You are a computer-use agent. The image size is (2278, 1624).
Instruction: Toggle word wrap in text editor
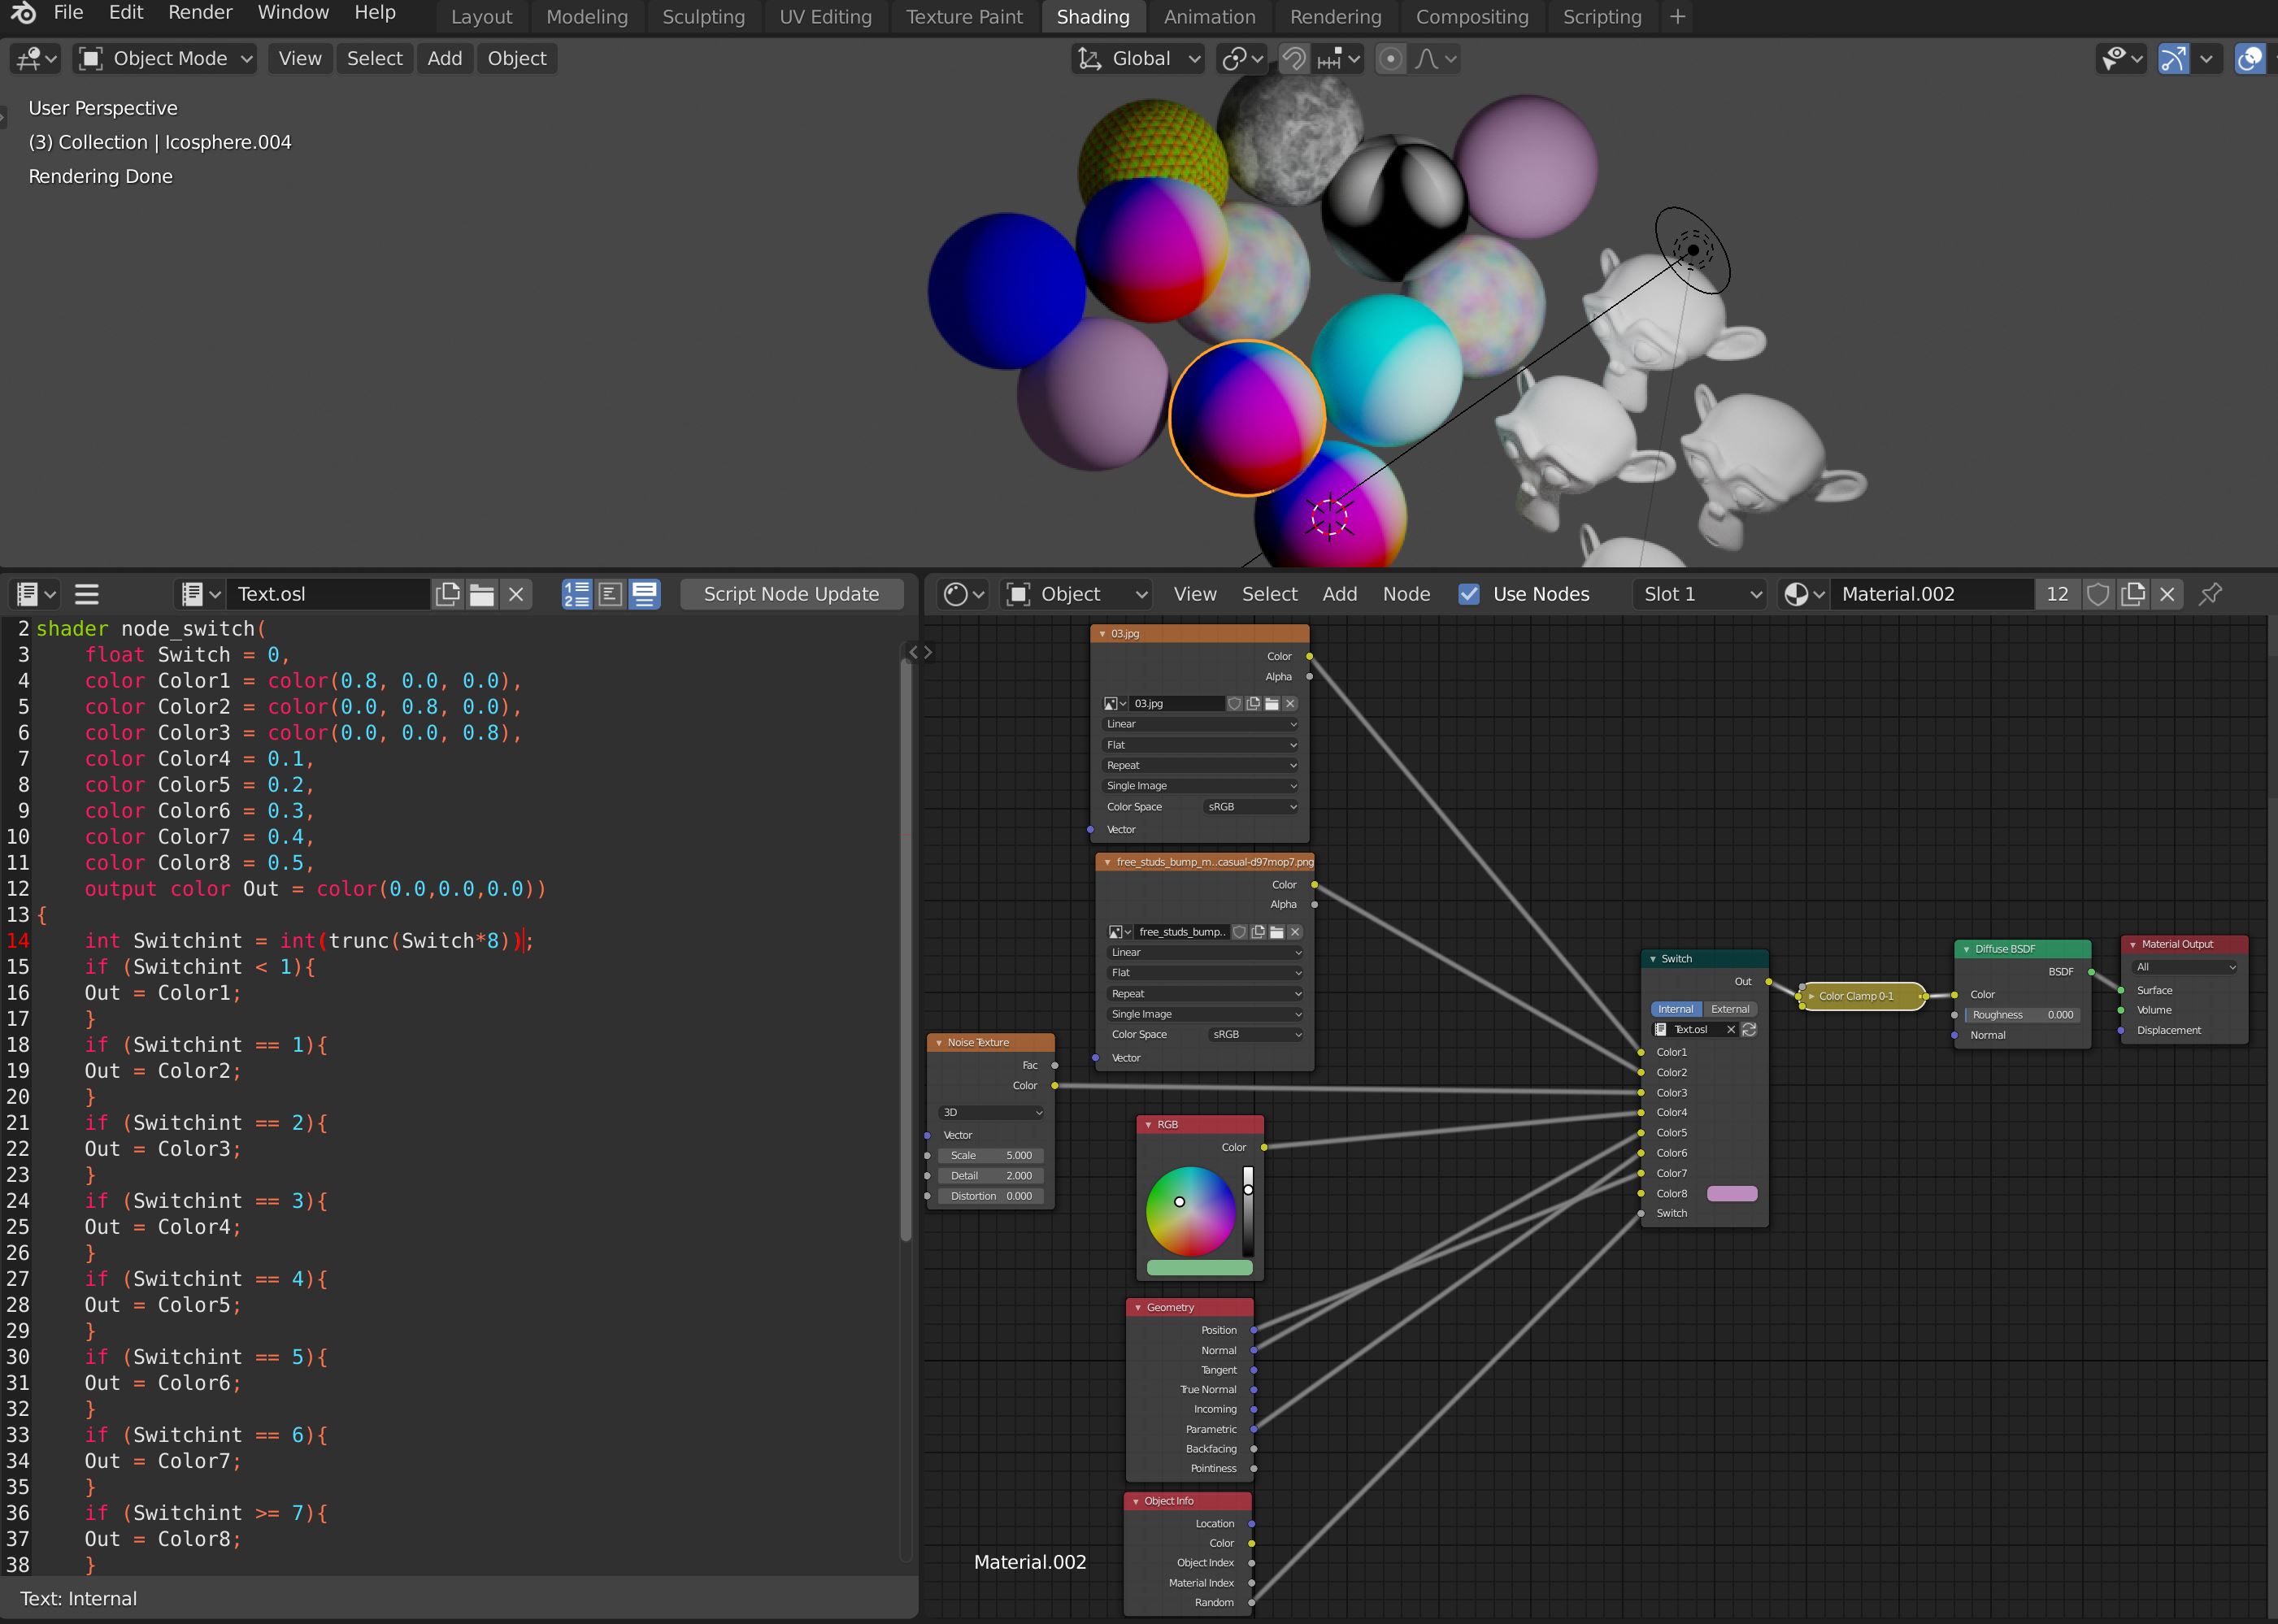610,594
